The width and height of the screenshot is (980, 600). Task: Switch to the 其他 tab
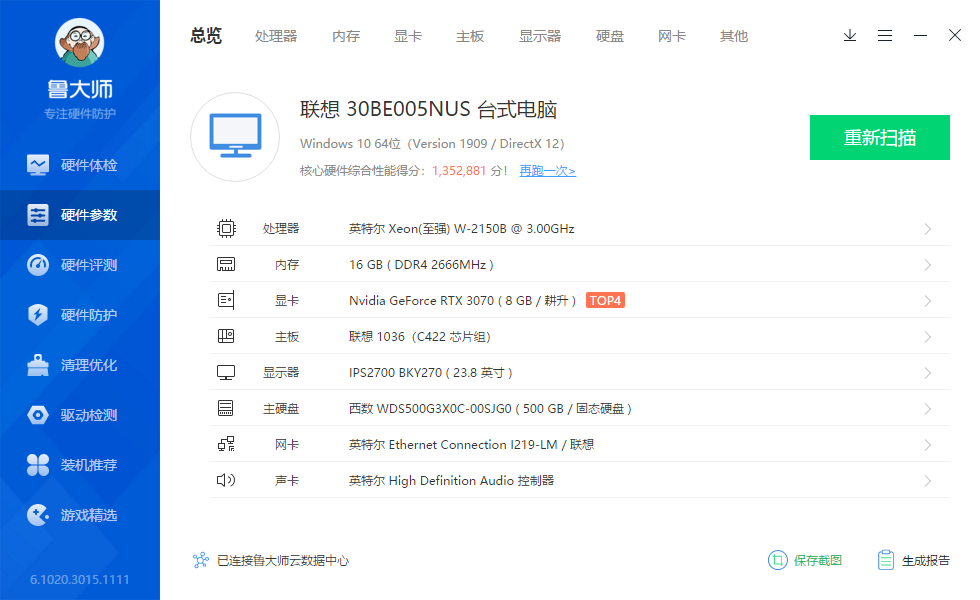tap(734, 36)
